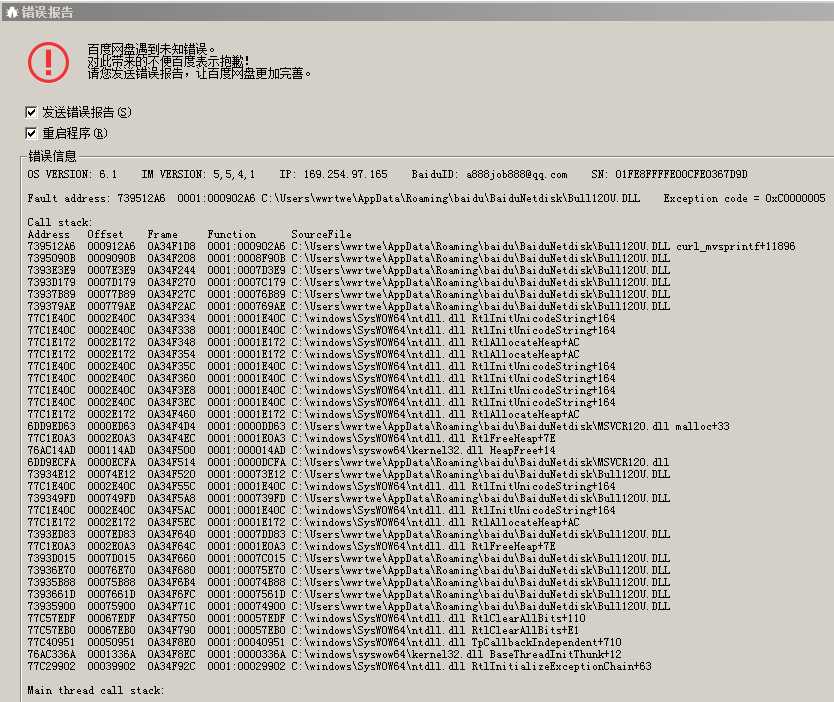The image size is (834, 702).
Task: Toggle the 重启程序 checkbox
Action: 31,133
